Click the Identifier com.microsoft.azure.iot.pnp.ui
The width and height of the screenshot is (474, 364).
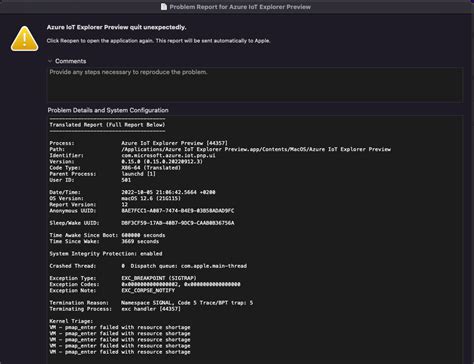[168, 155]
